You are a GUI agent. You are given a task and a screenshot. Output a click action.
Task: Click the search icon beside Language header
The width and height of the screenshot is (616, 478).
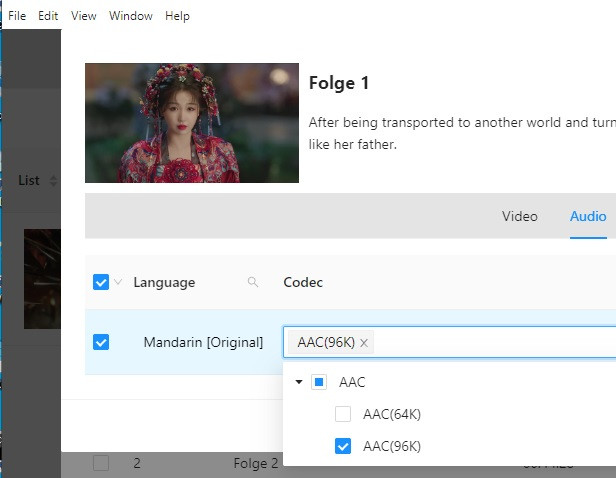pyautogui.click(x=253, y=282)
